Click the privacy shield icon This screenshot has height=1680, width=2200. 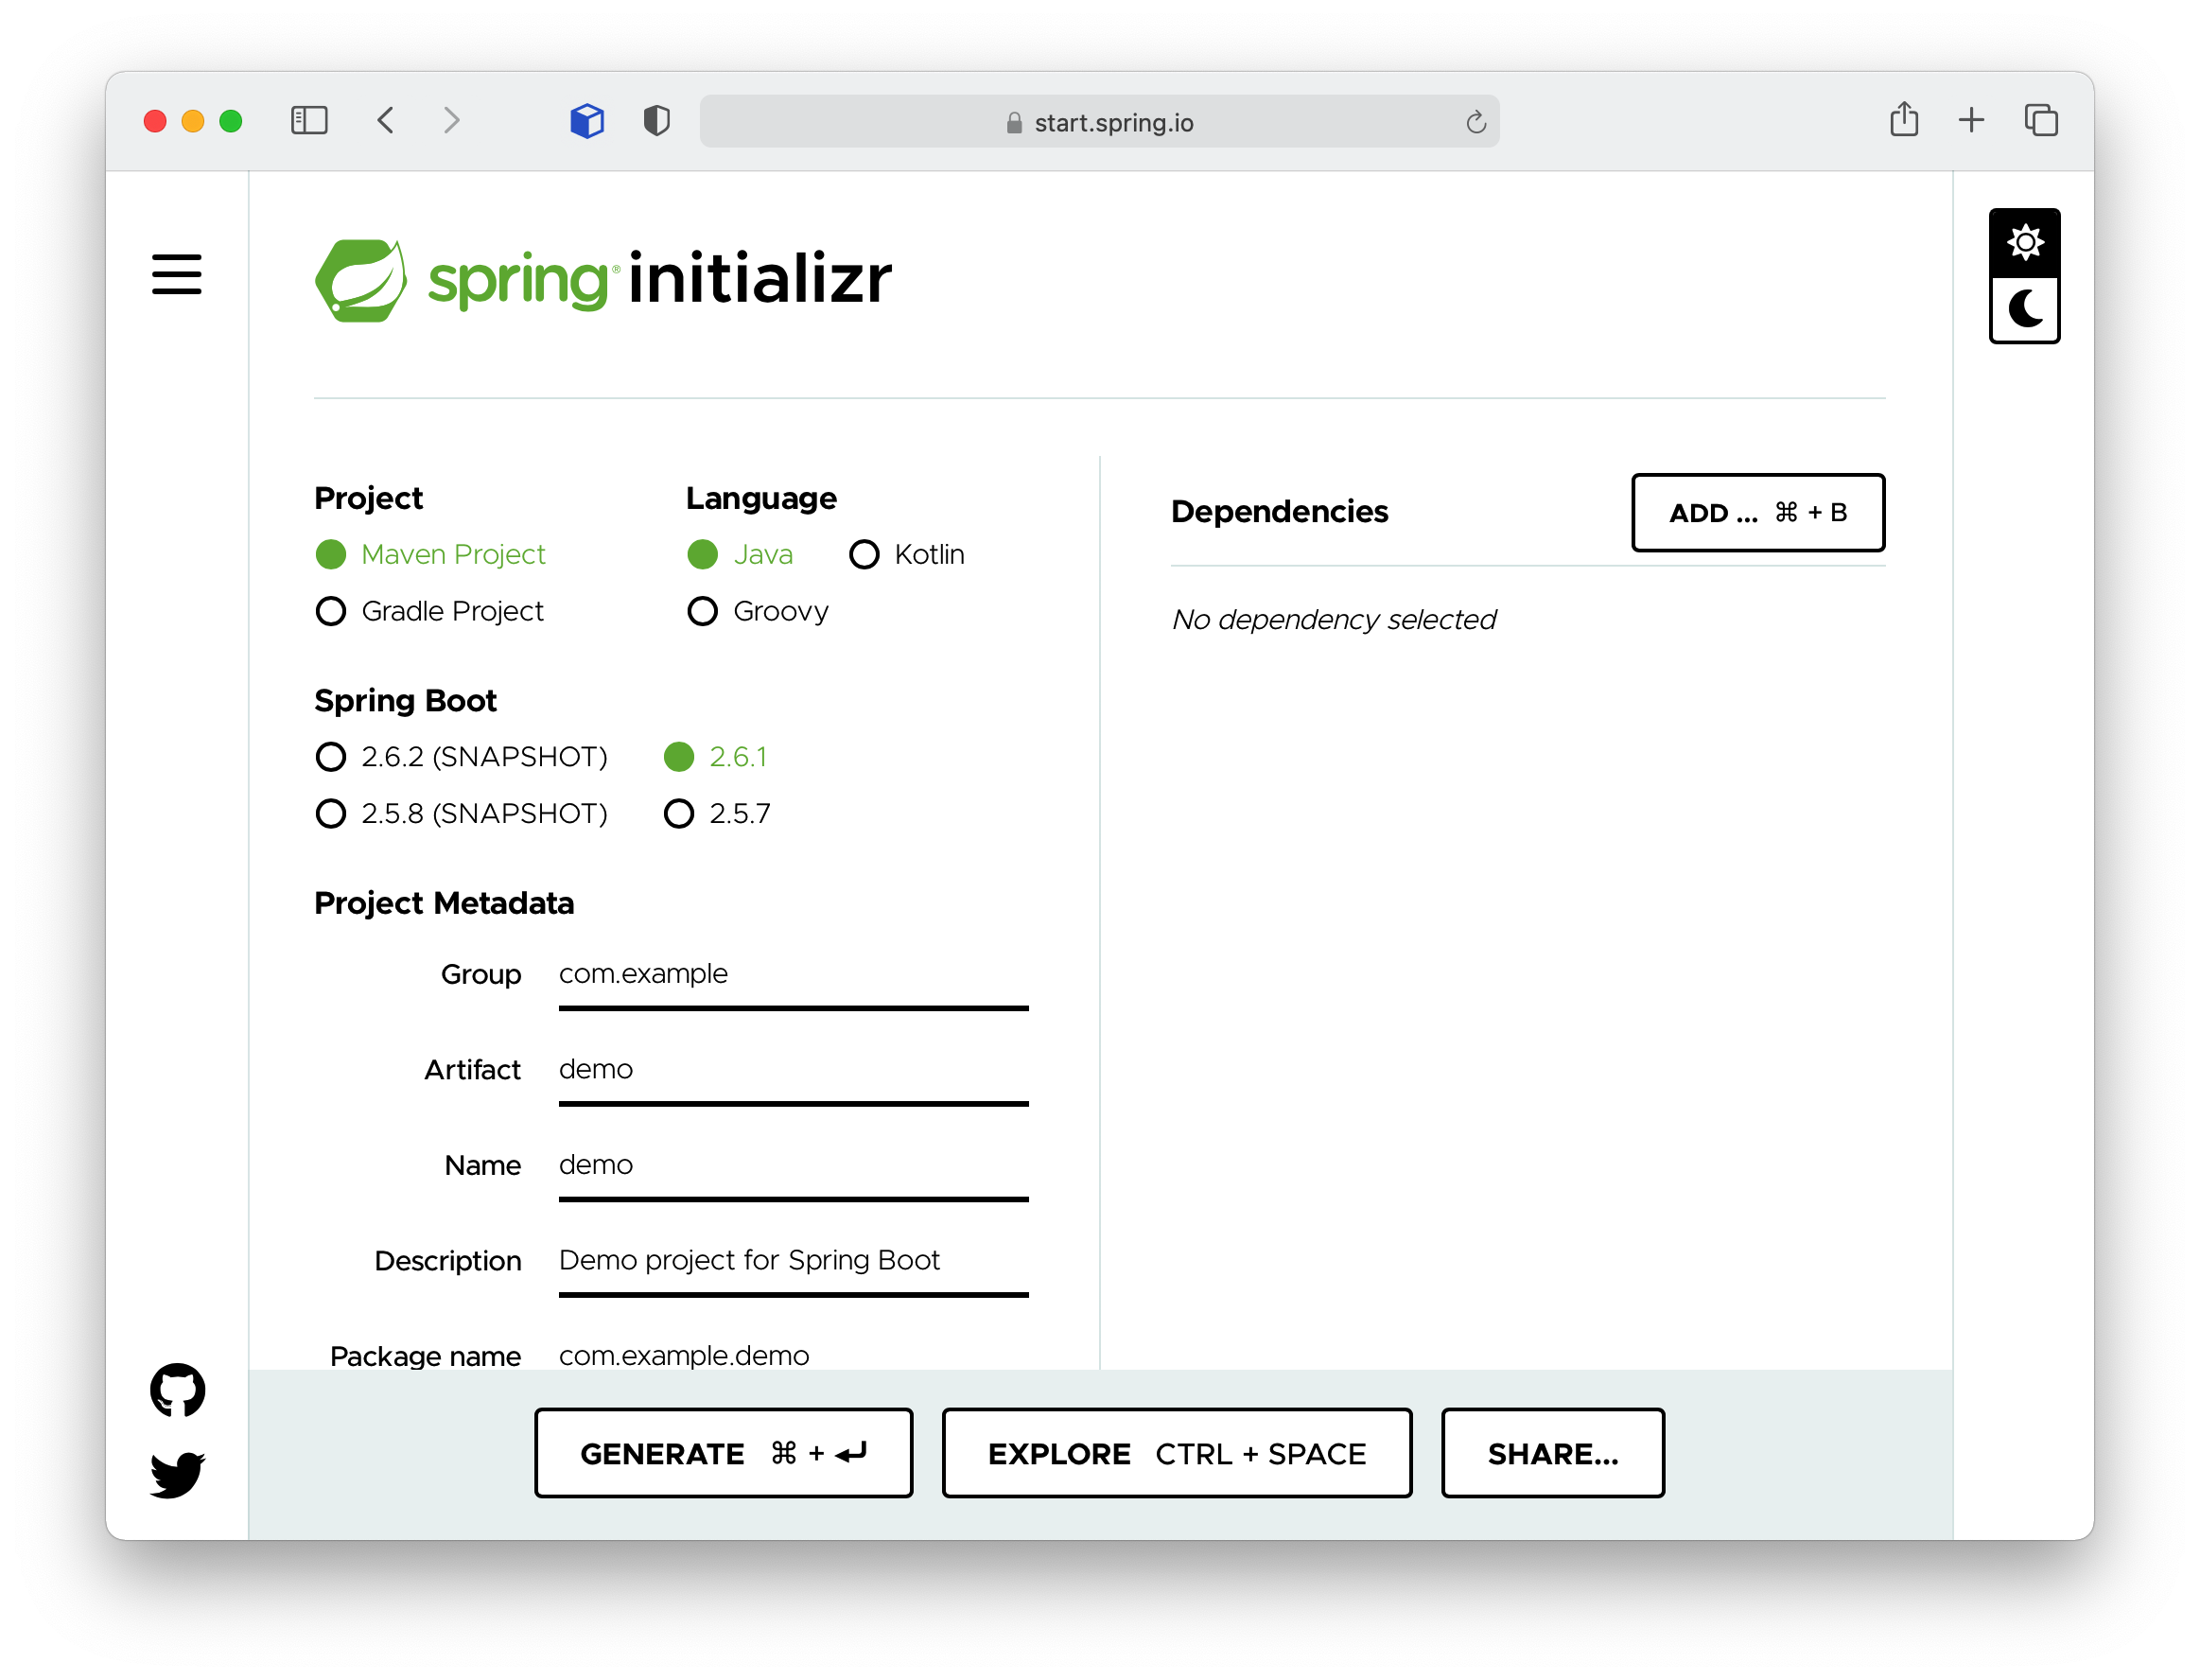pos(656,121)
